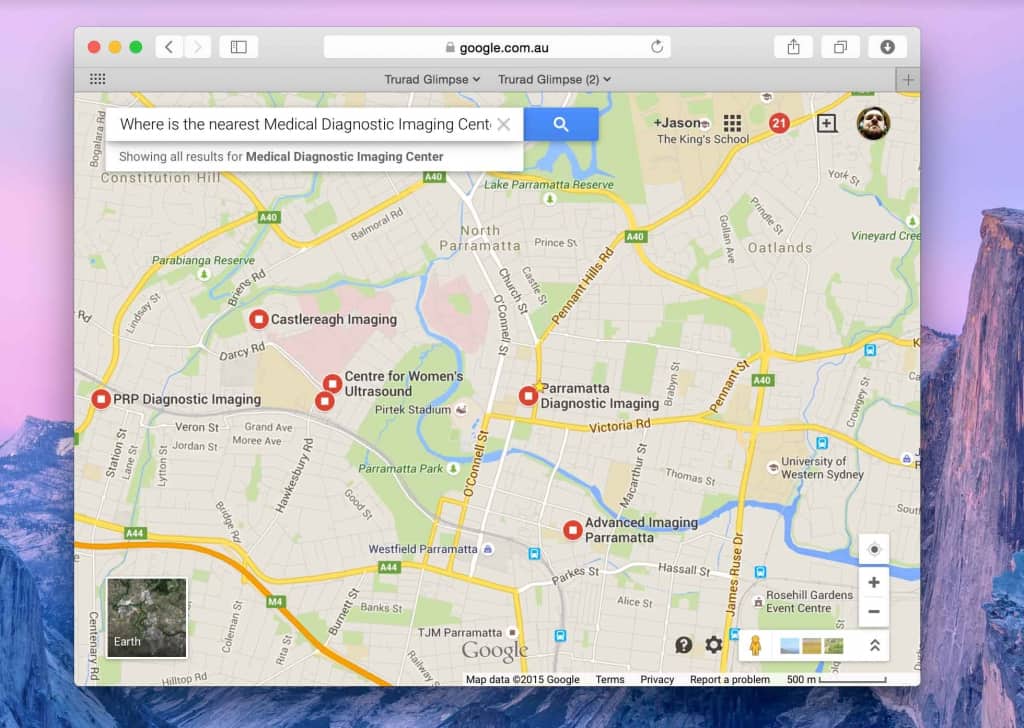1024x728 pixels.
Task: Click the Report a problem link
Action: [730, 680]
